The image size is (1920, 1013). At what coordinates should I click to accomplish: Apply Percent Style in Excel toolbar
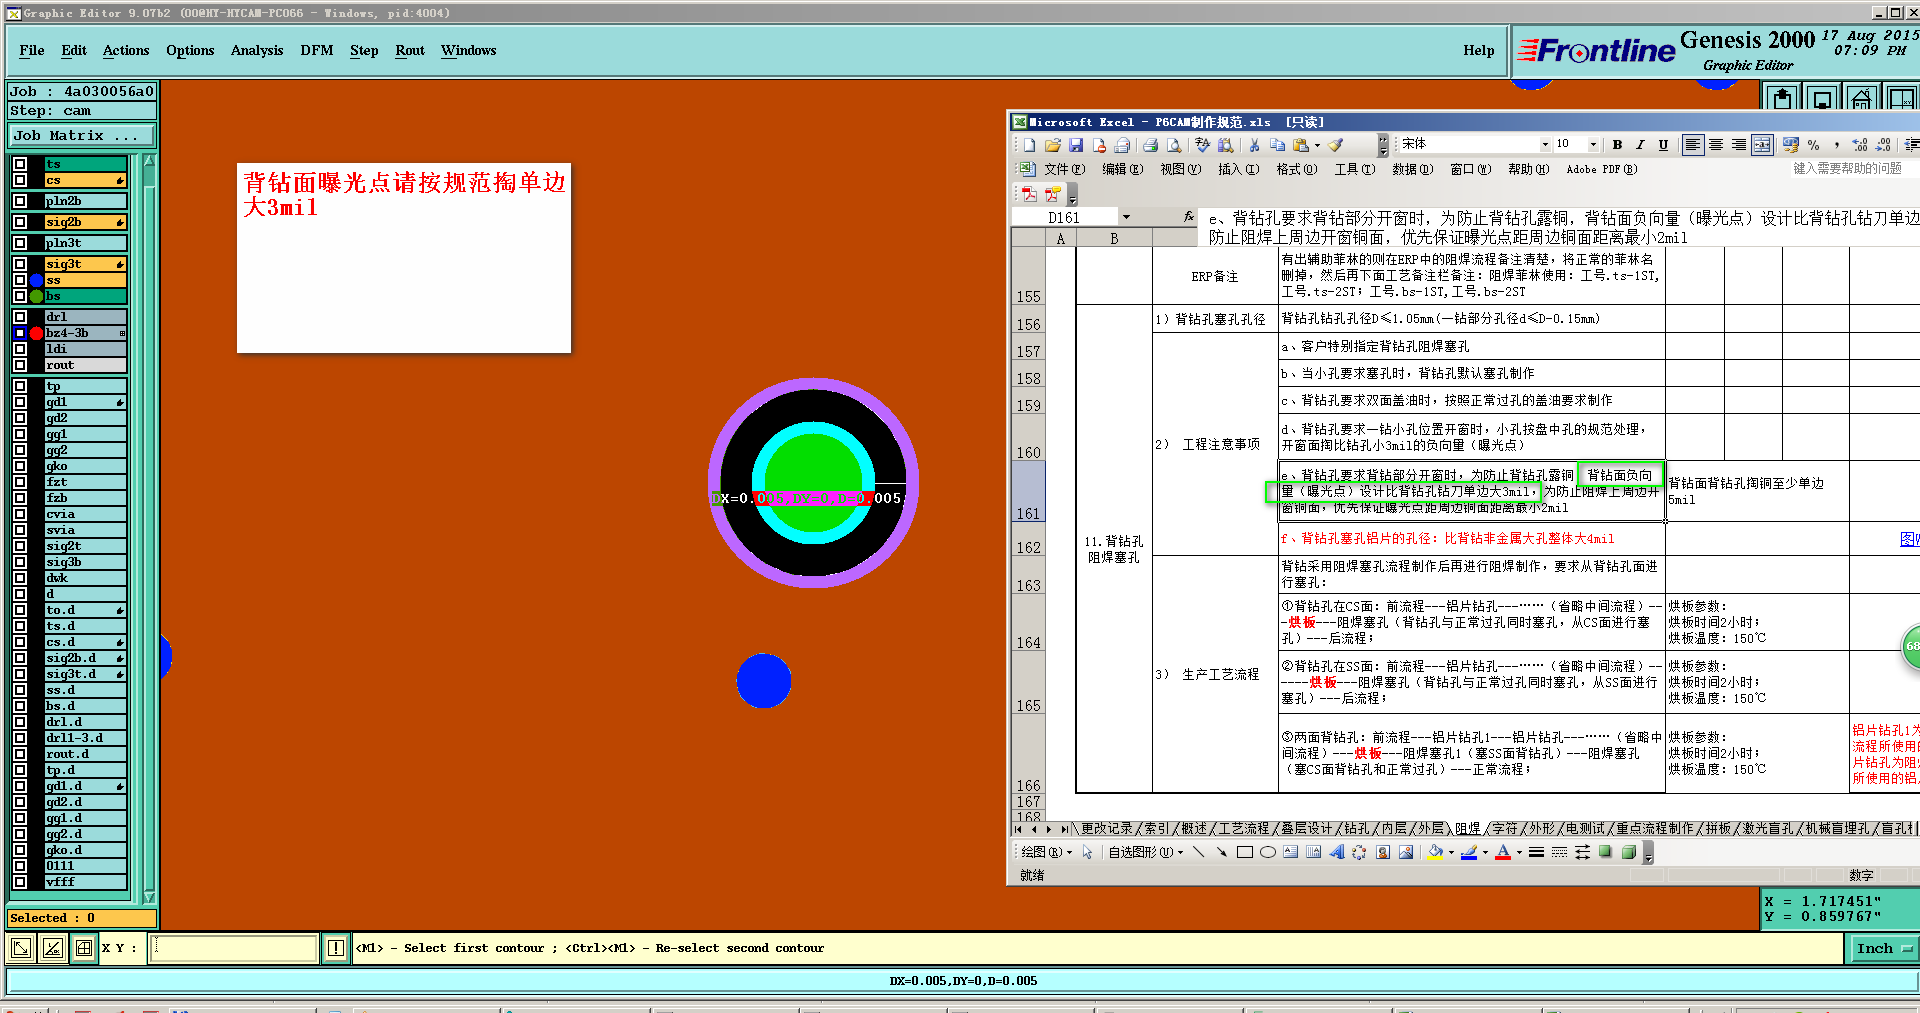click(x=1813, y=145)
